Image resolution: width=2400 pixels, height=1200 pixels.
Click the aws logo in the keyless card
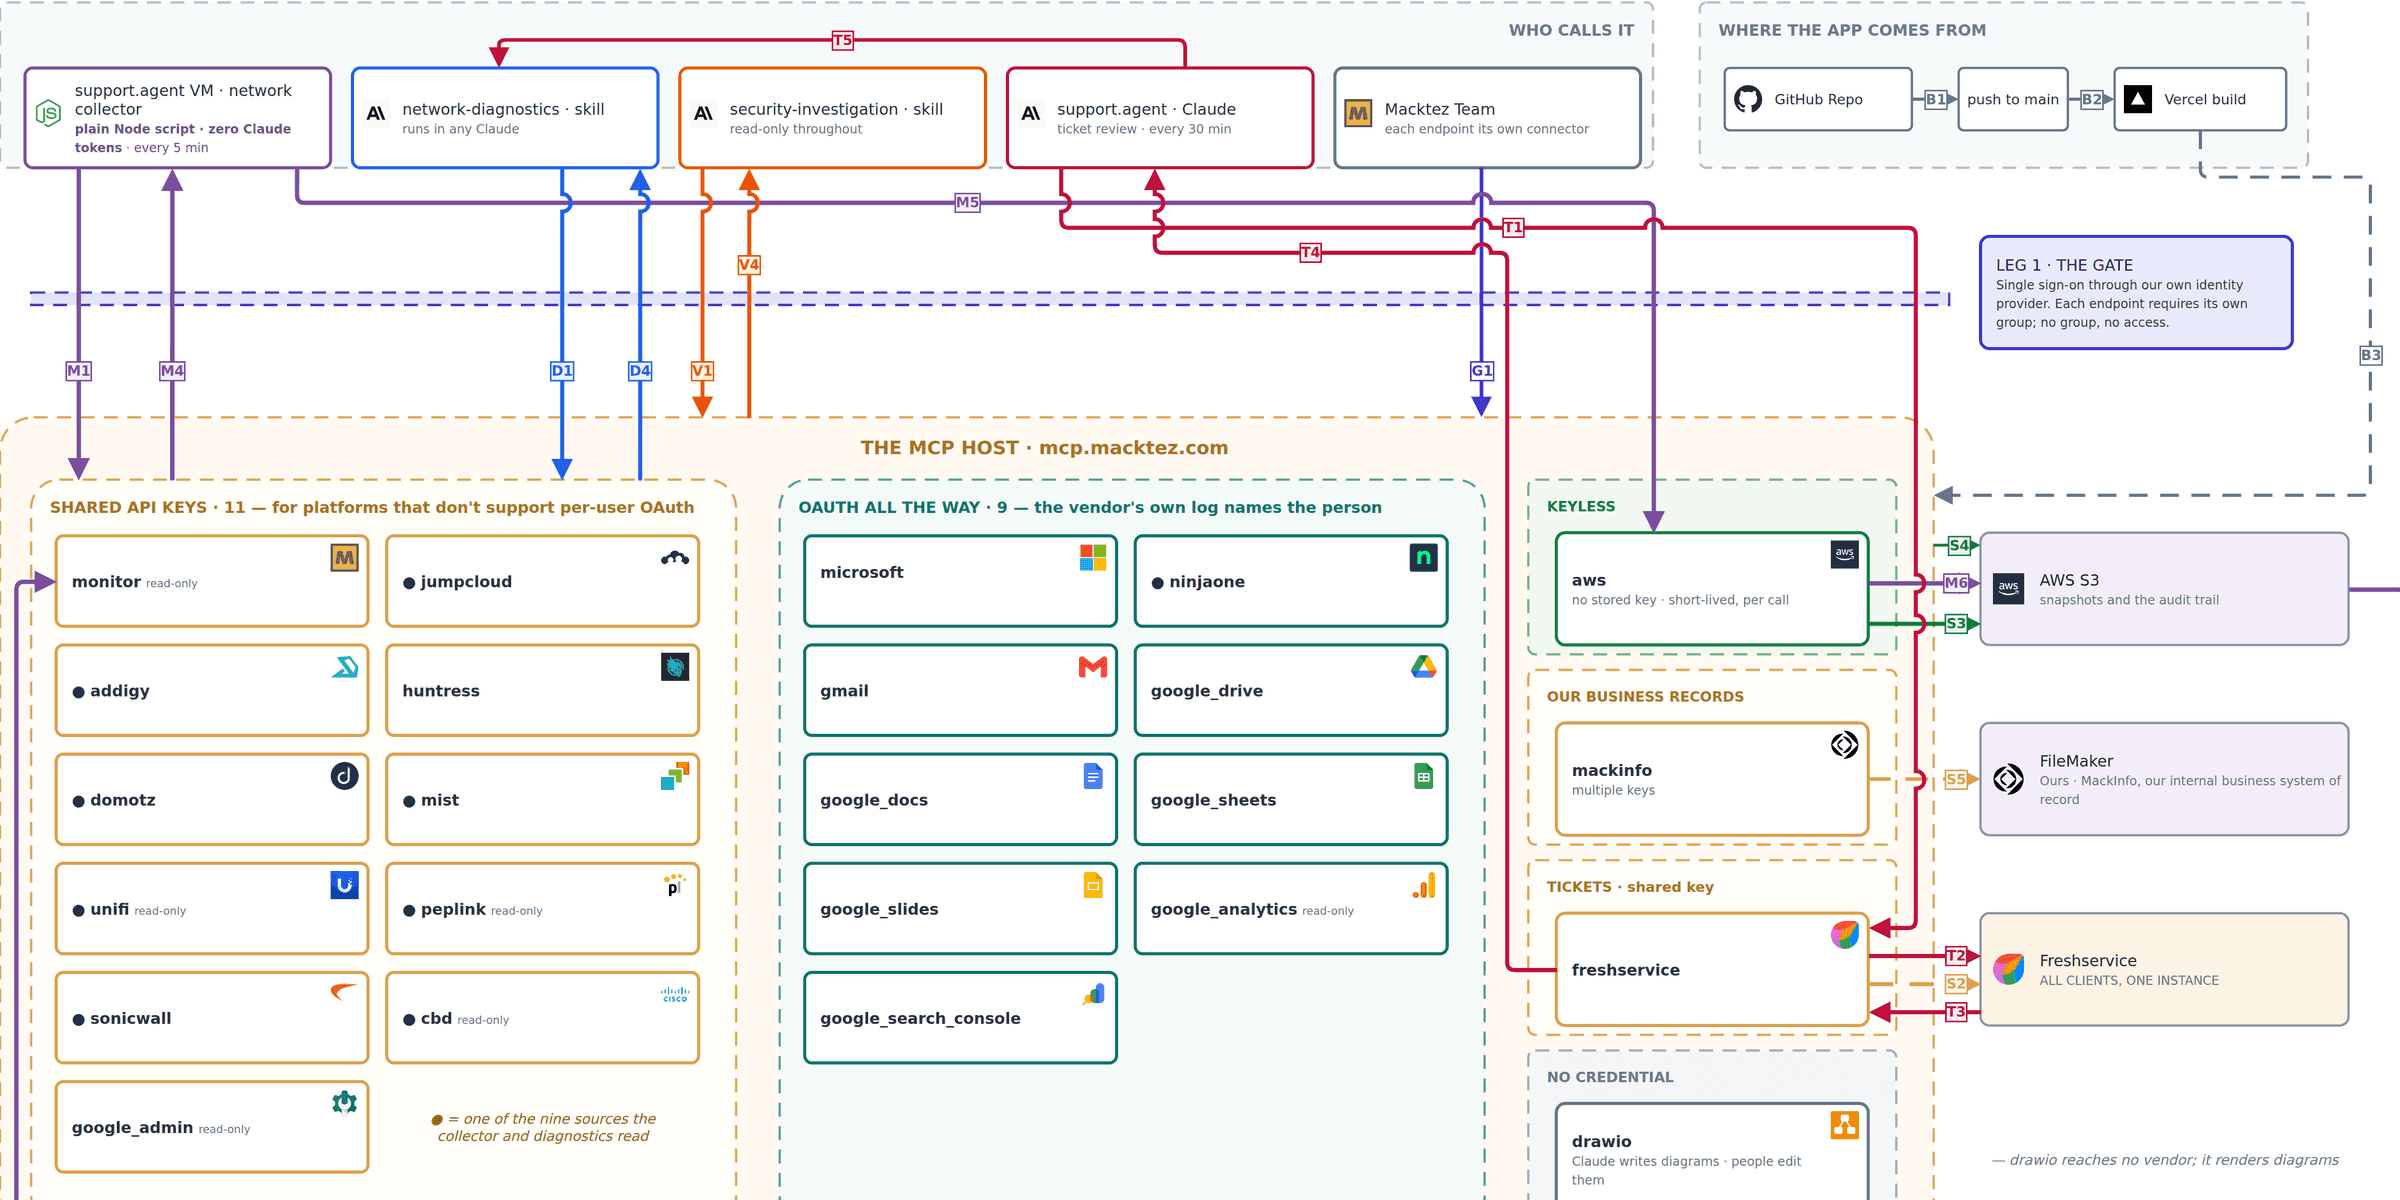tap(1845, 554)
